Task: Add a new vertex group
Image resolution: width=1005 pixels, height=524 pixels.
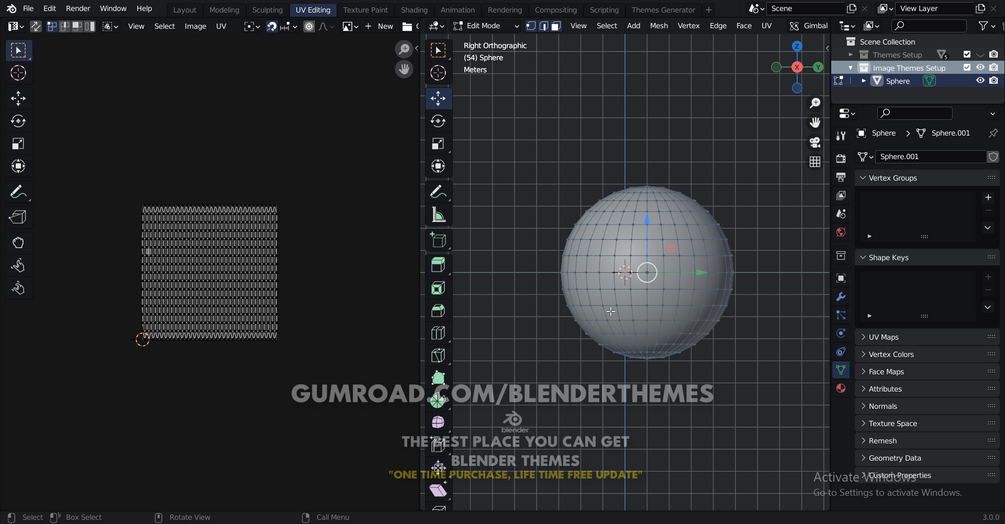Action: click(x=988, y=197)
